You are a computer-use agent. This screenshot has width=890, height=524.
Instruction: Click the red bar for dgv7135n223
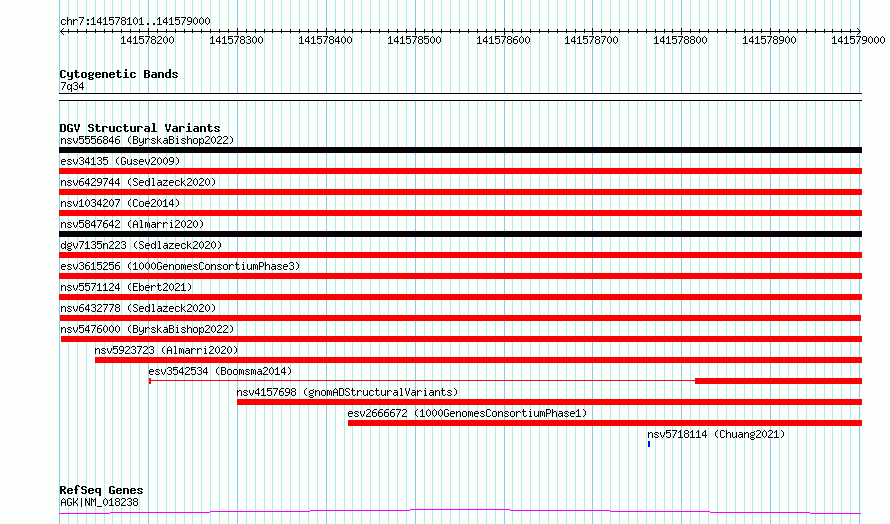460,255
